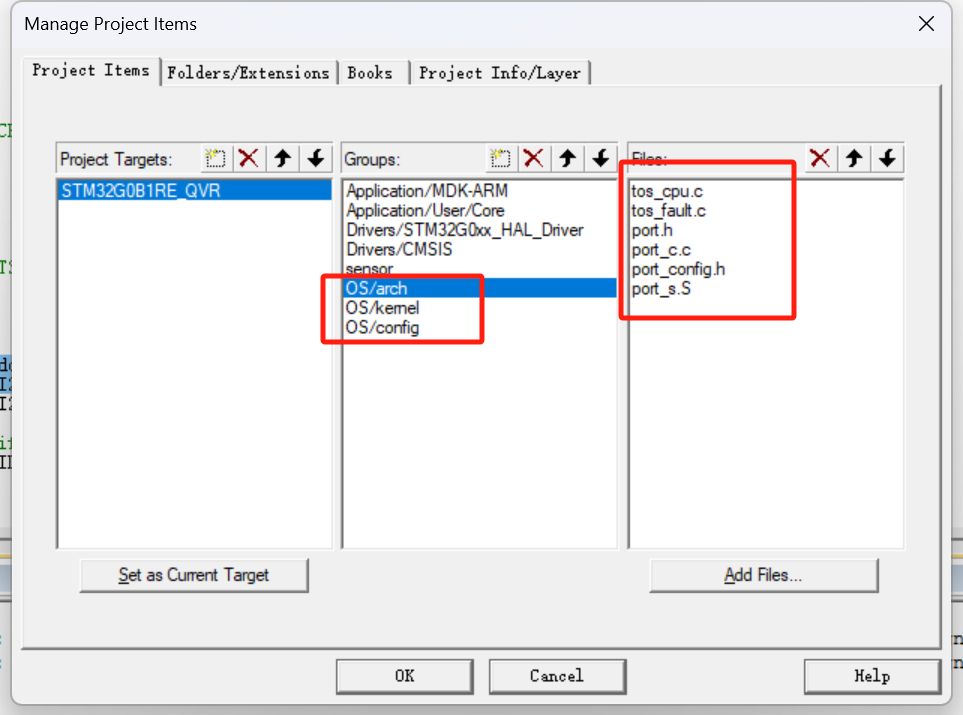Move selected group down

click(601, 158)
